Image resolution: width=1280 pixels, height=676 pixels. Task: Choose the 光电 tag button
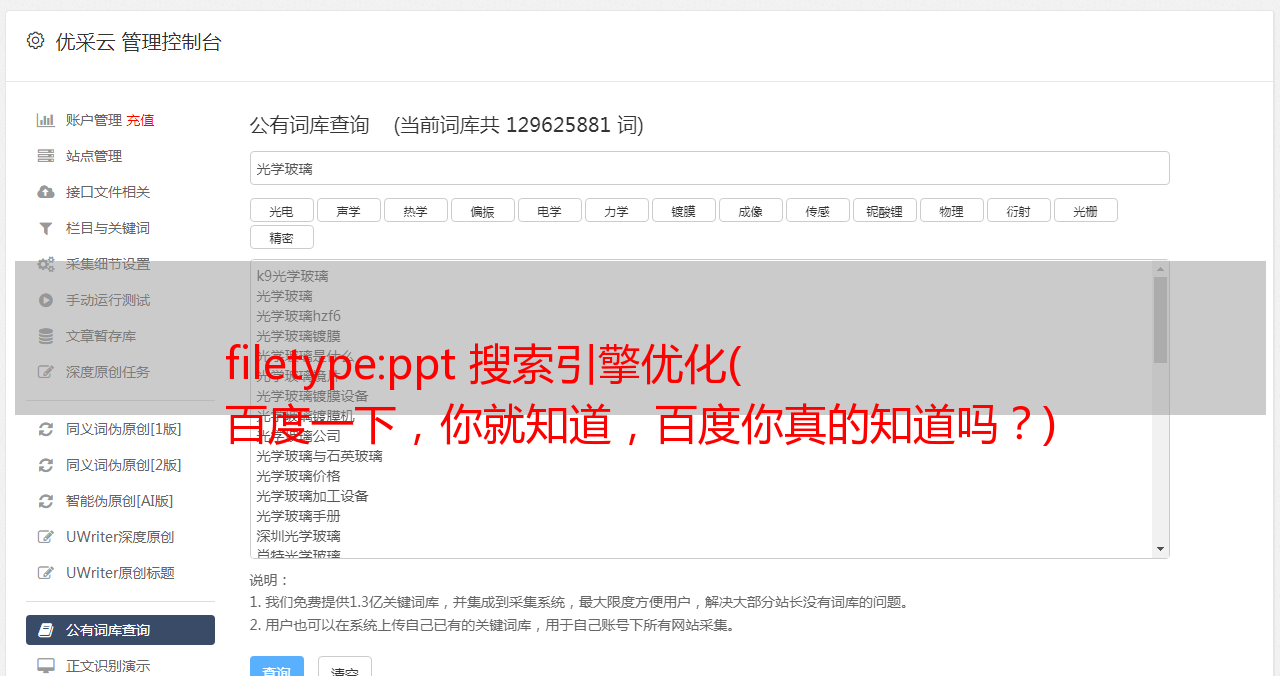coord(281,210)
